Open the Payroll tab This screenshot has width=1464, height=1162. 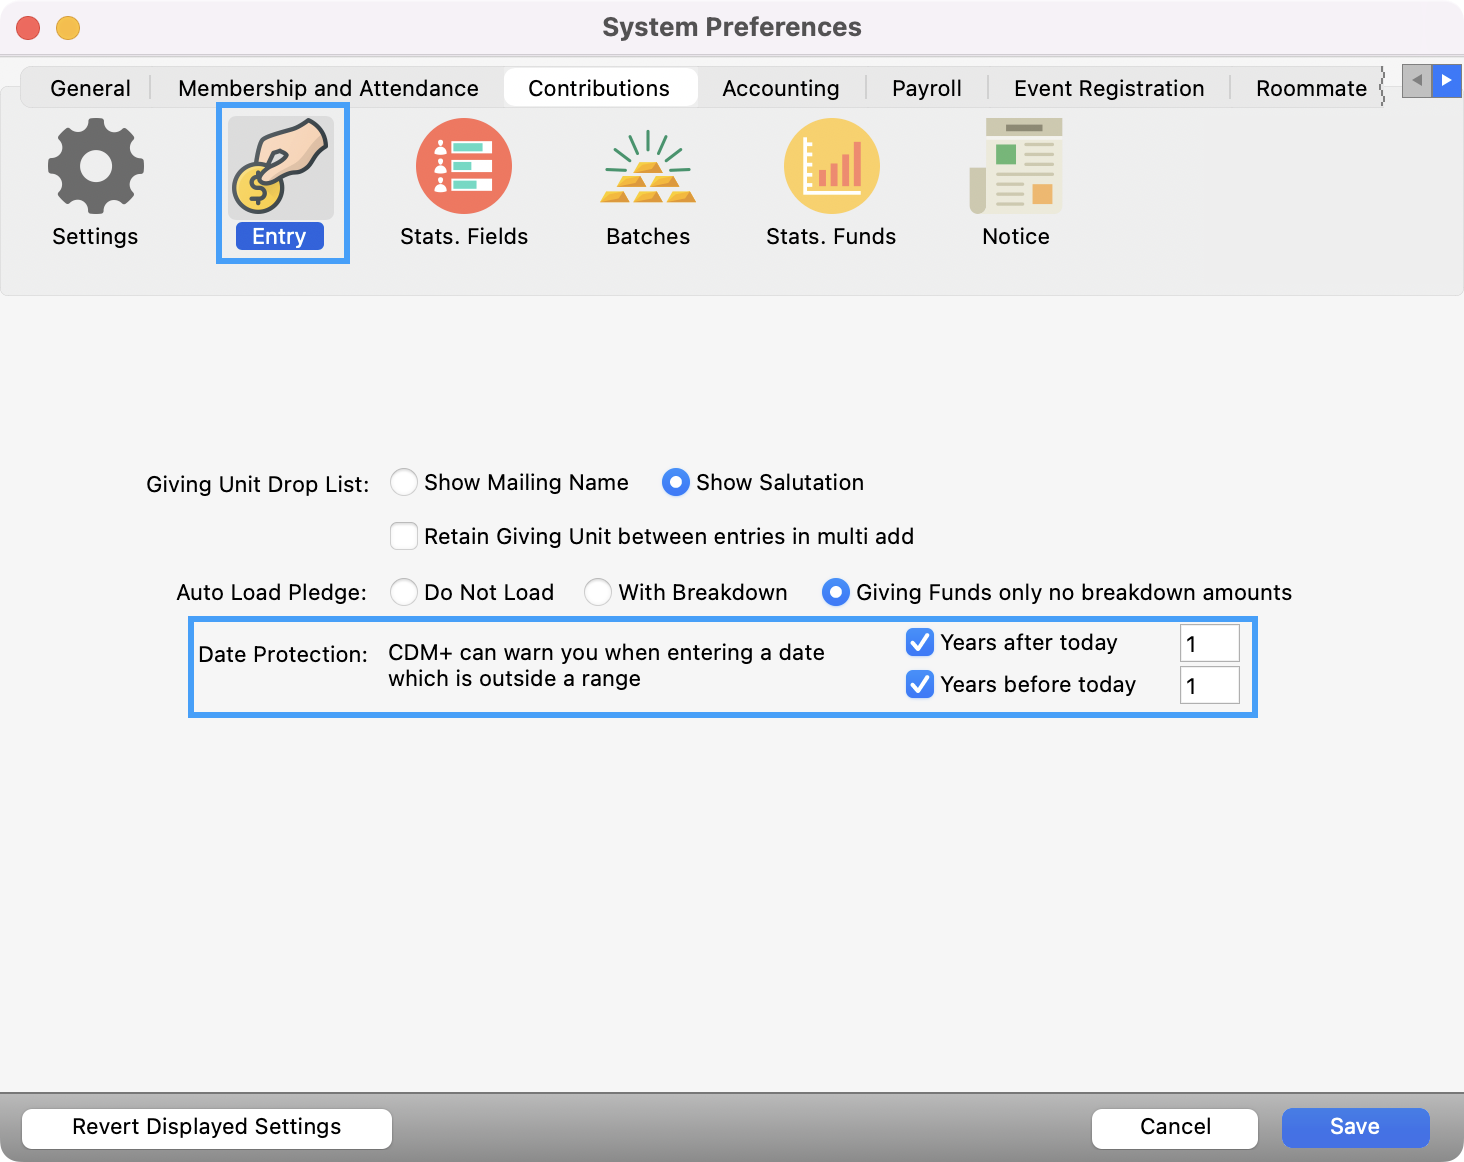926,88
